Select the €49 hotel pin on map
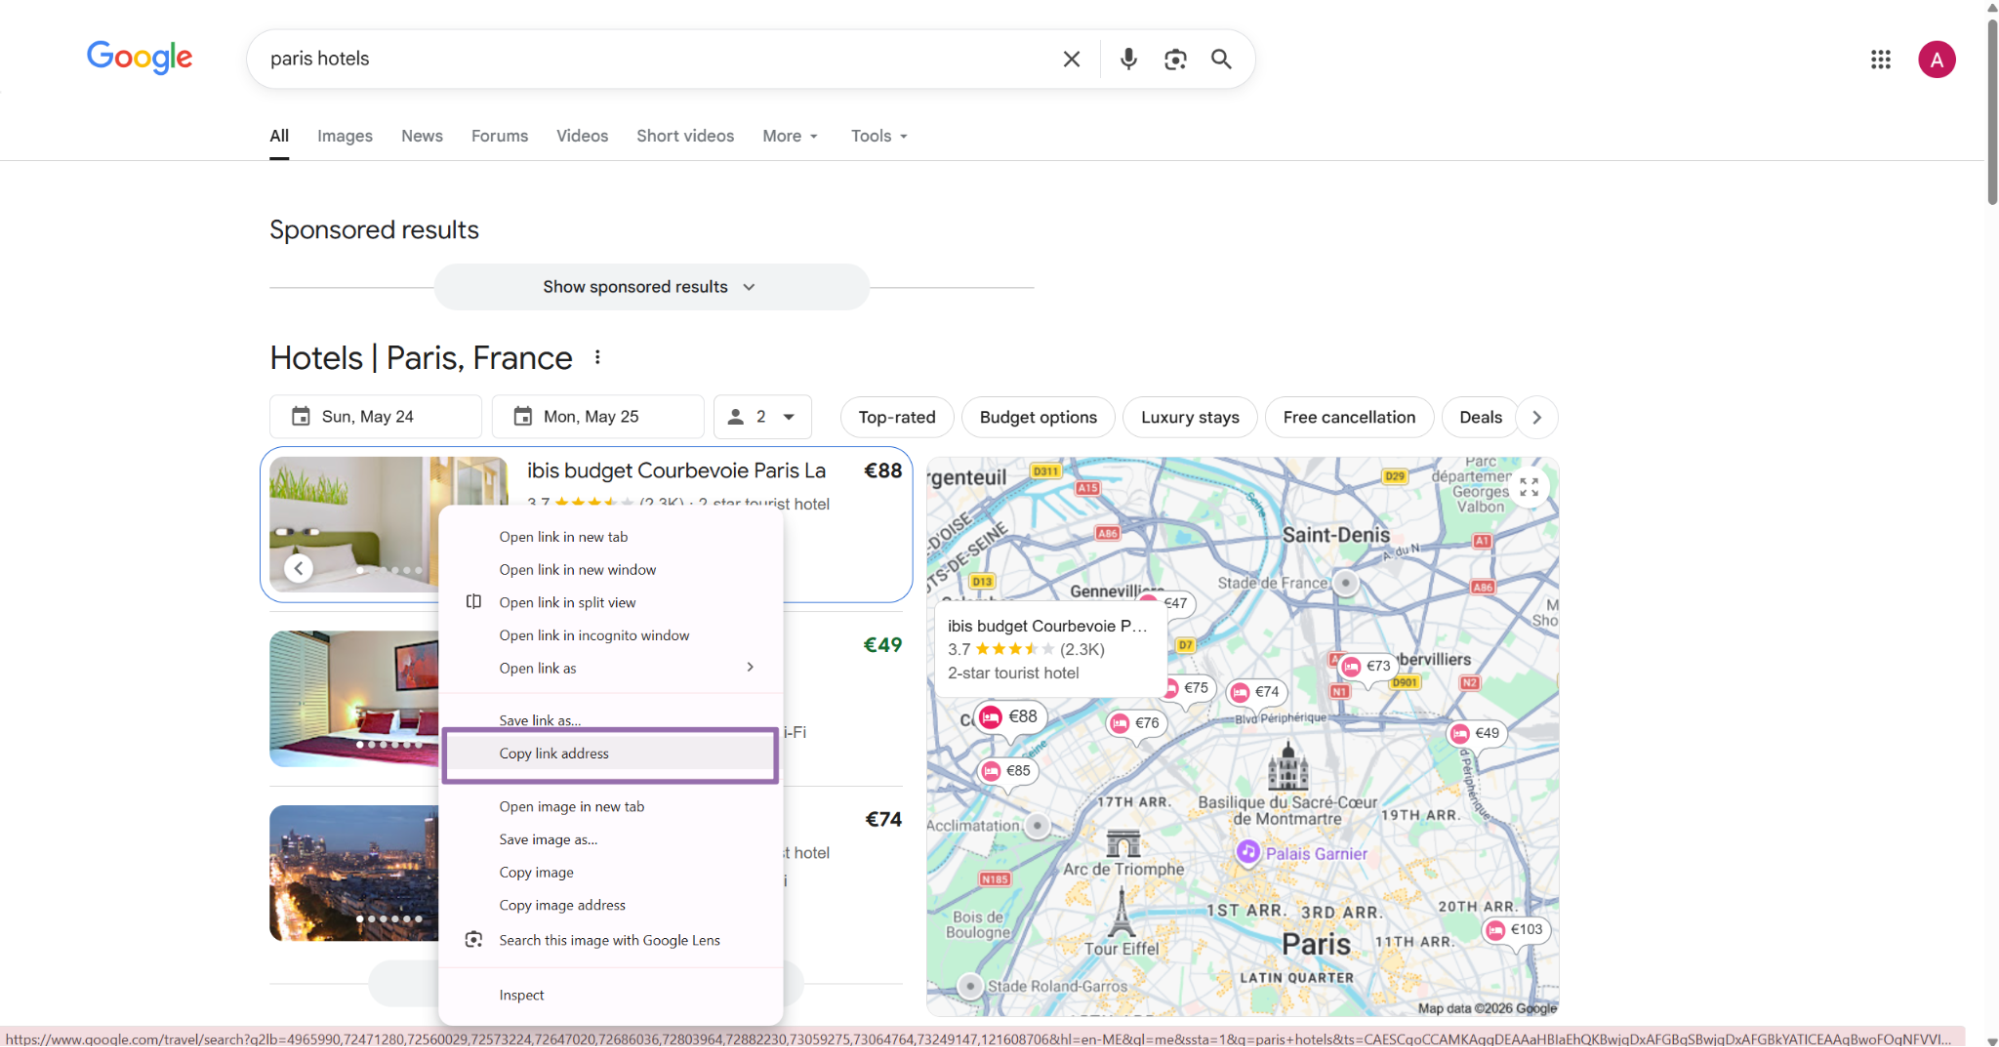This screenshot has height=1047, width=1999. (1476, 733)
